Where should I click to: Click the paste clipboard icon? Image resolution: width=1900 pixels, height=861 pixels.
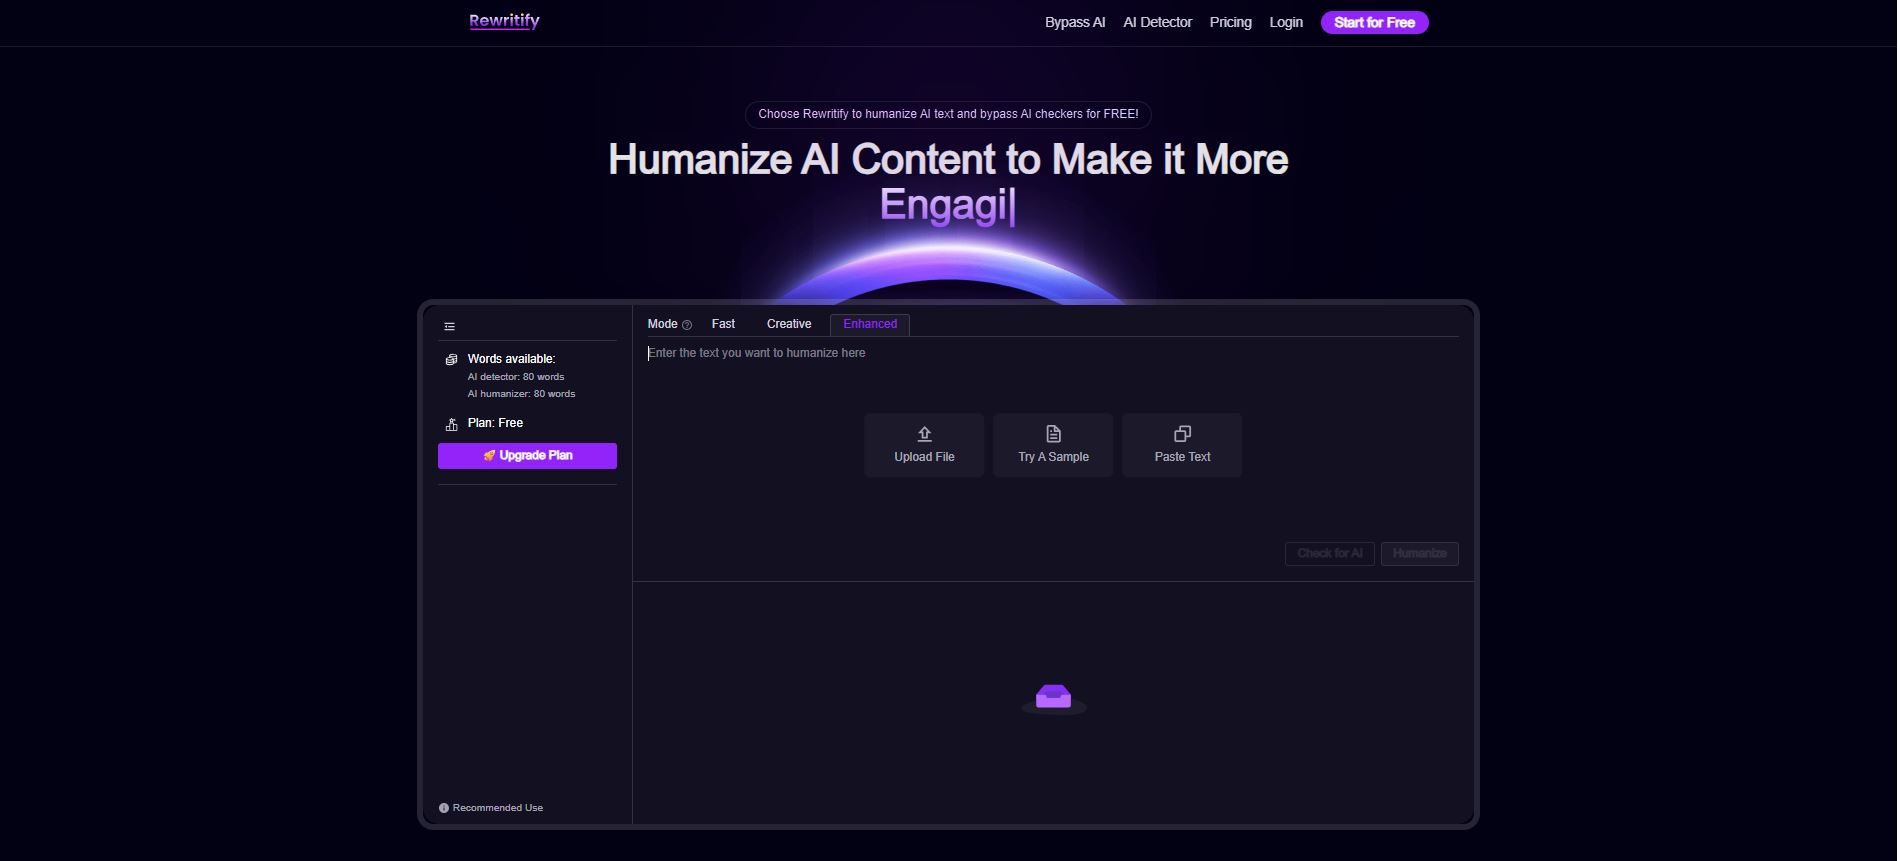(x=1182, y=434)
